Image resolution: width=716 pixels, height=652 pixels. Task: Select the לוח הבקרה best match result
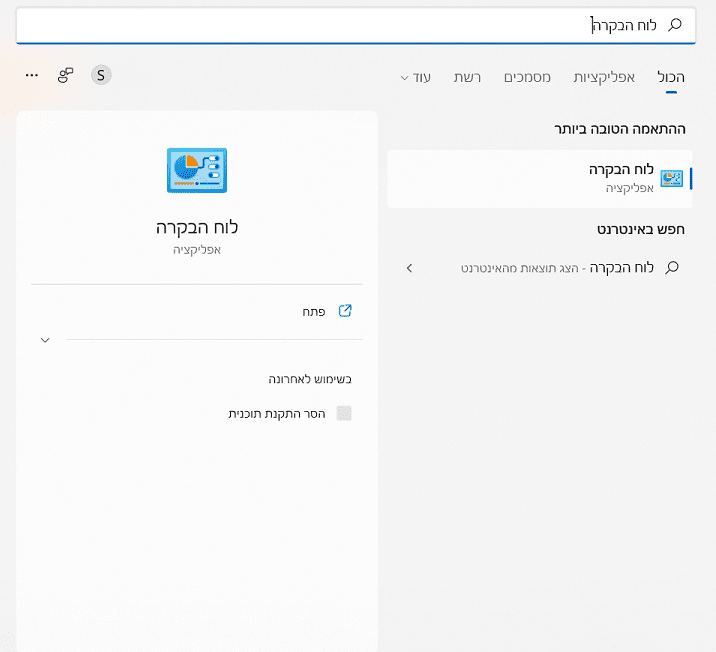click(x=540, y=179)
